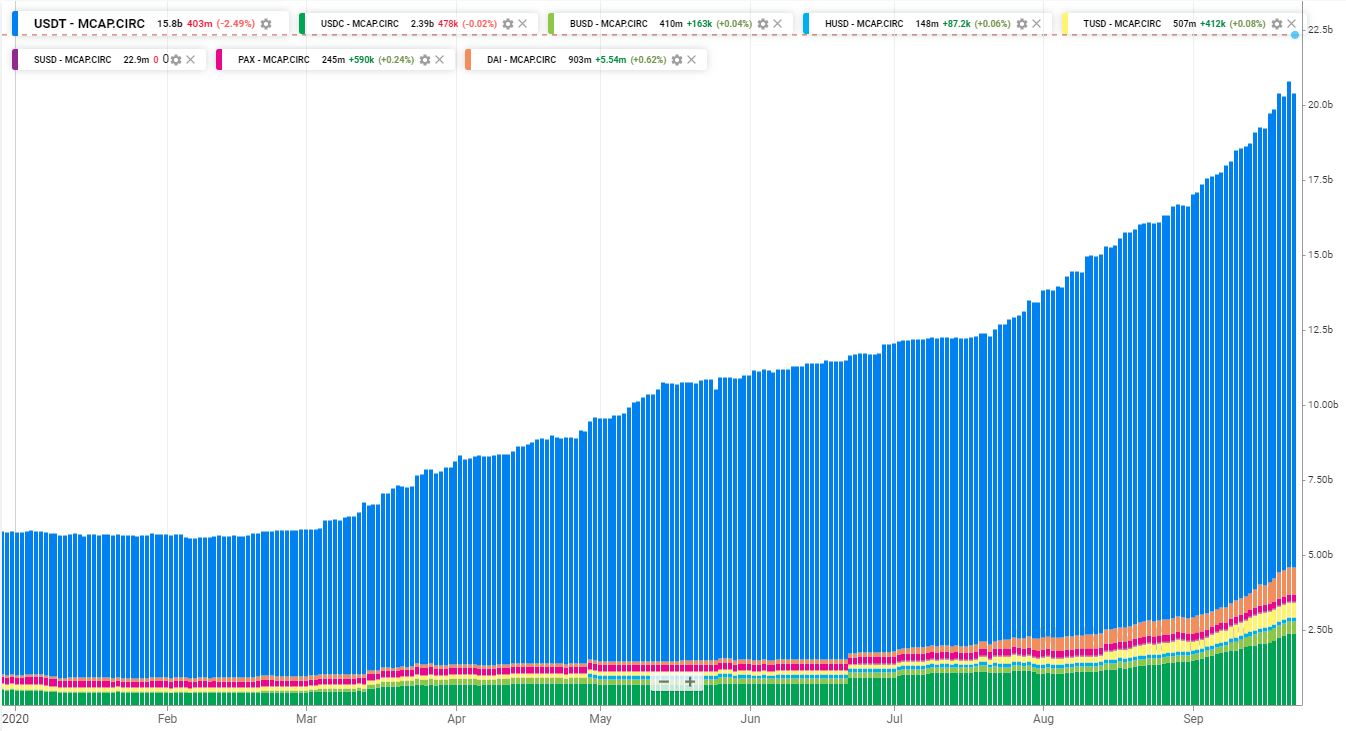
Task: Open settings gear for USDT series
Action: (x=266, y=24)
